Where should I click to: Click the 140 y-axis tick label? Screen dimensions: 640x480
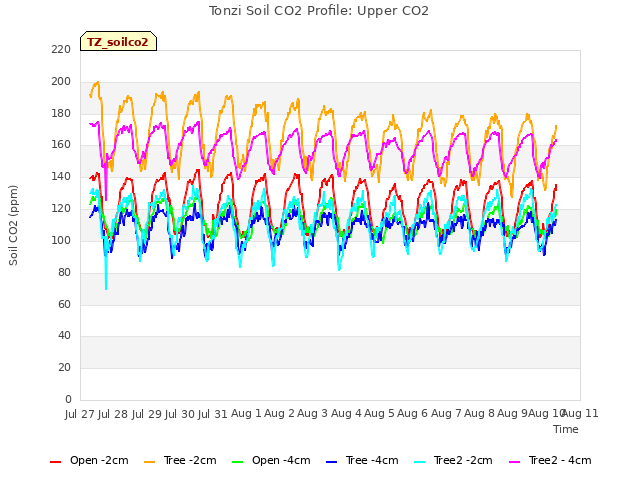[x=61, y=177]
